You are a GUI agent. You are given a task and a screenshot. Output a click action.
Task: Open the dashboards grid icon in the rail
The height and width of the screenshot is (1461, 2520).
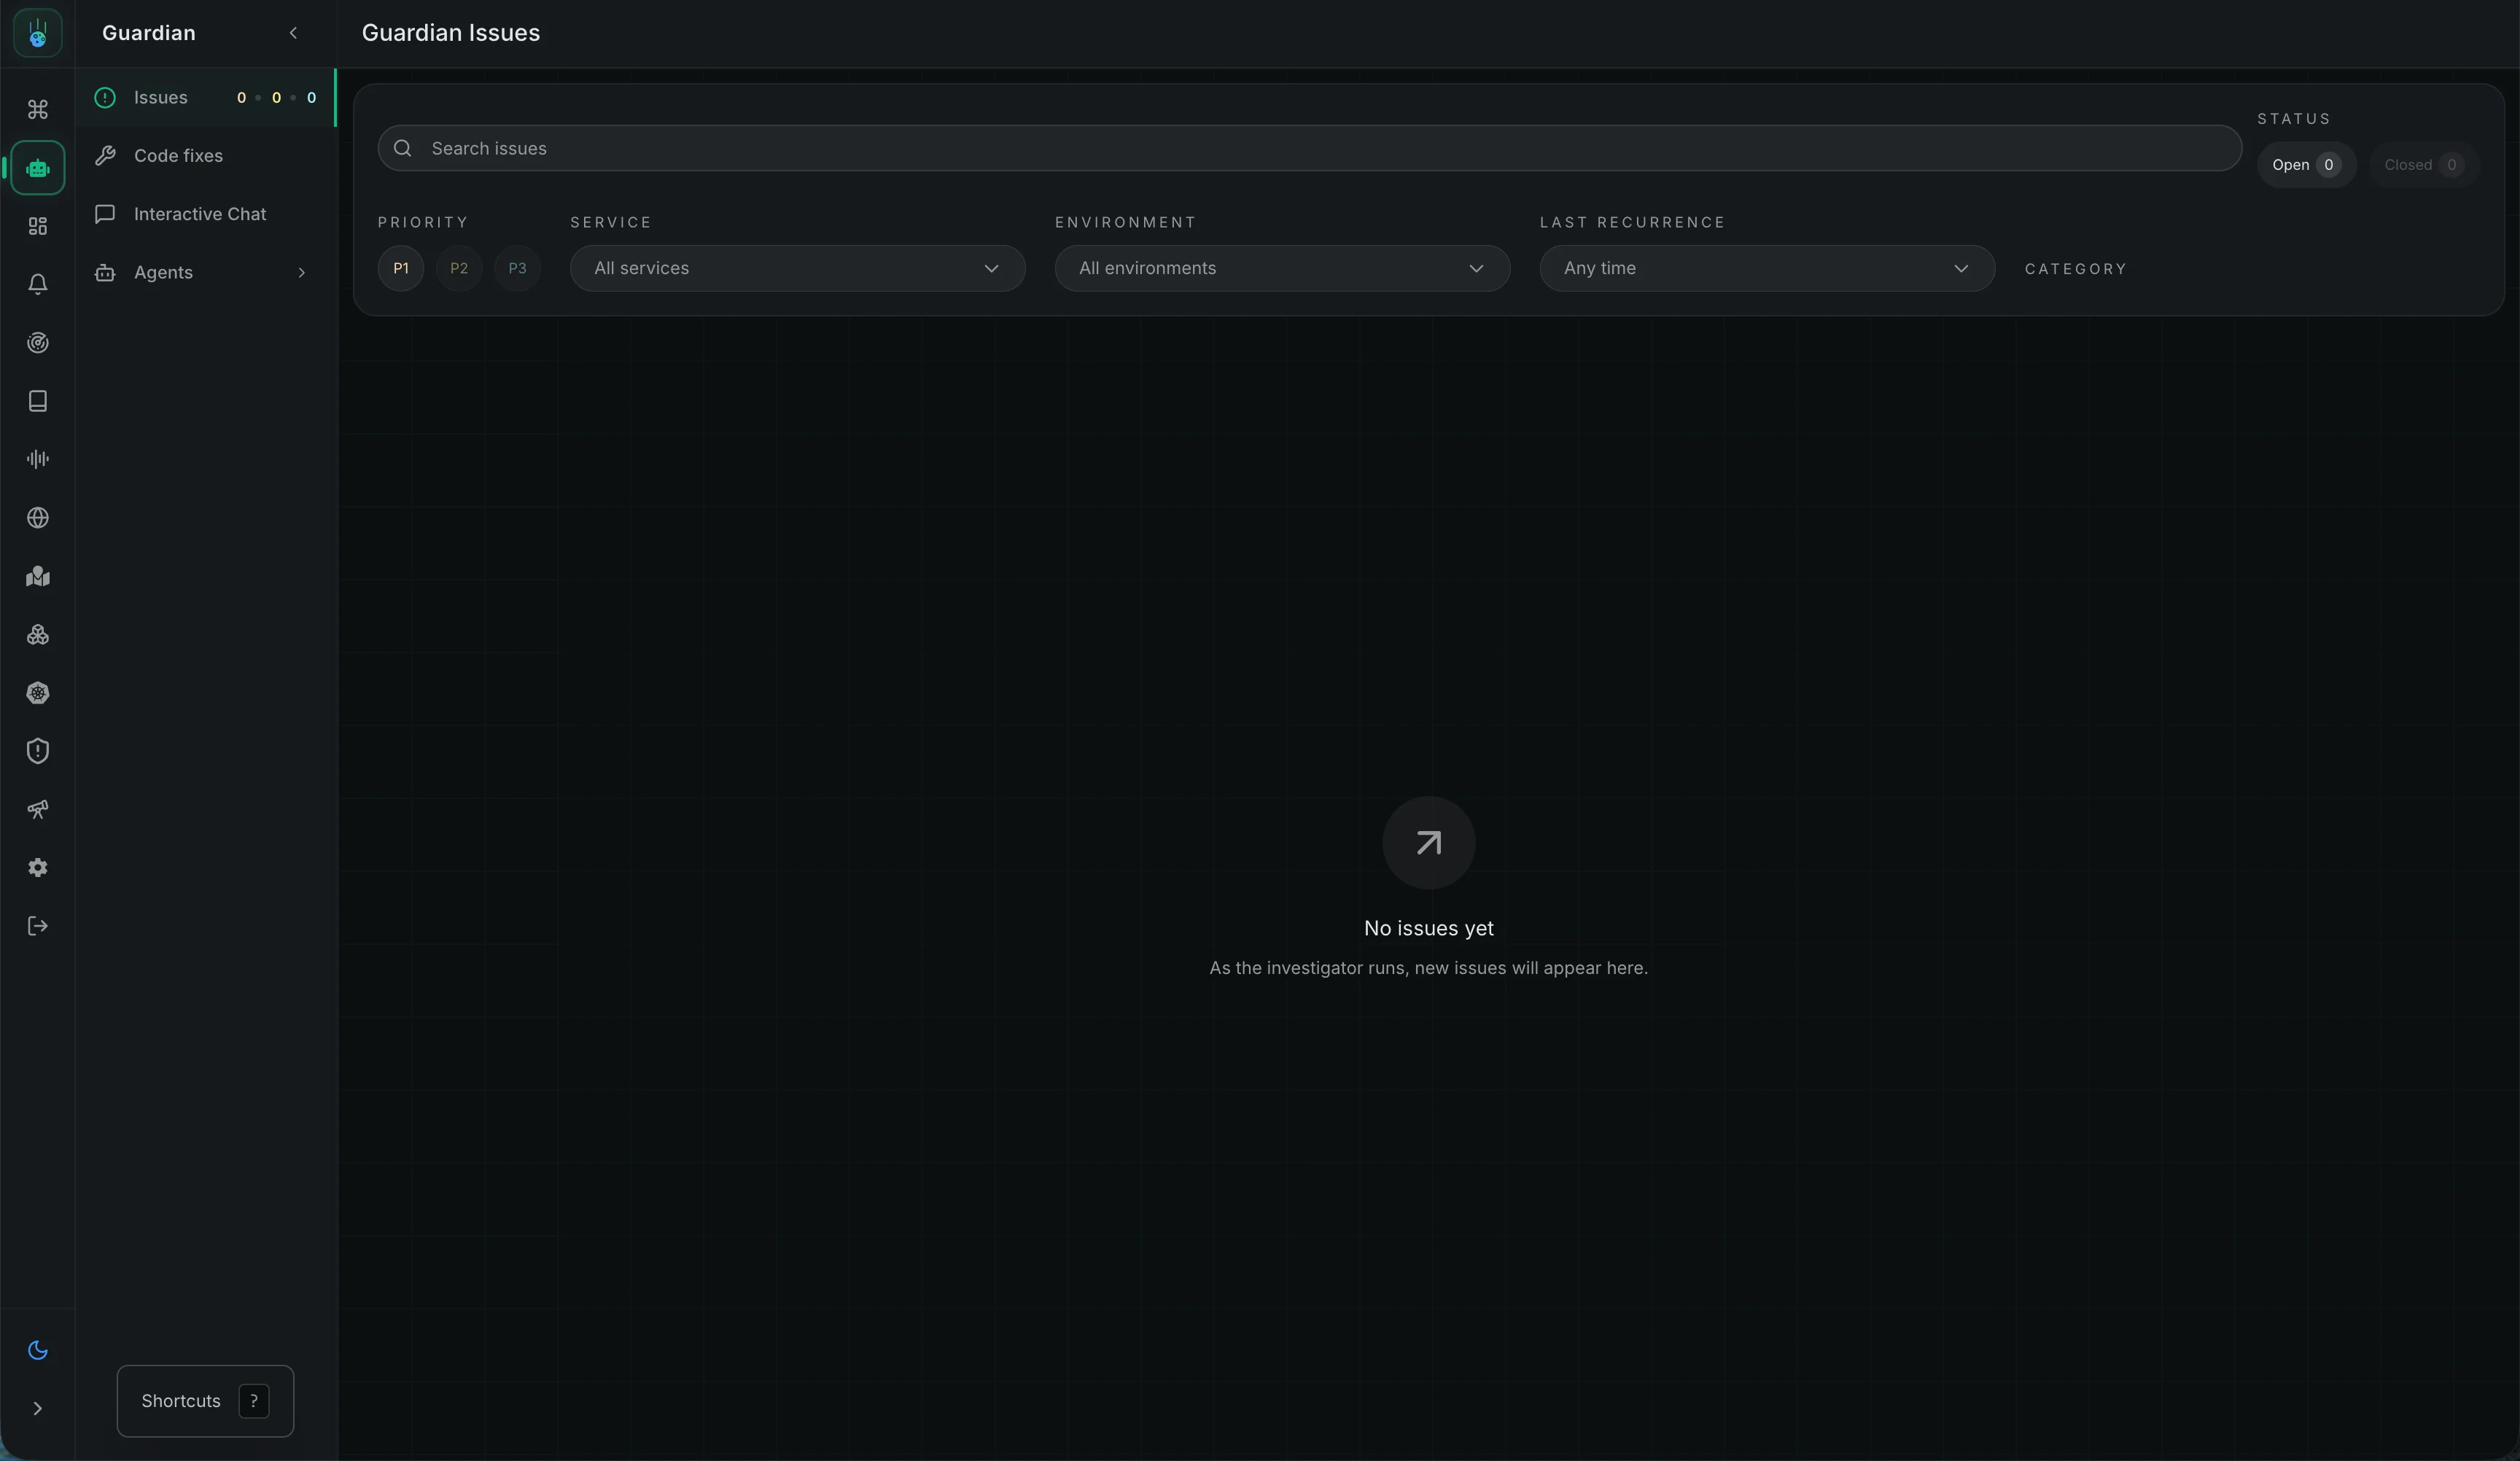[38, 227]
